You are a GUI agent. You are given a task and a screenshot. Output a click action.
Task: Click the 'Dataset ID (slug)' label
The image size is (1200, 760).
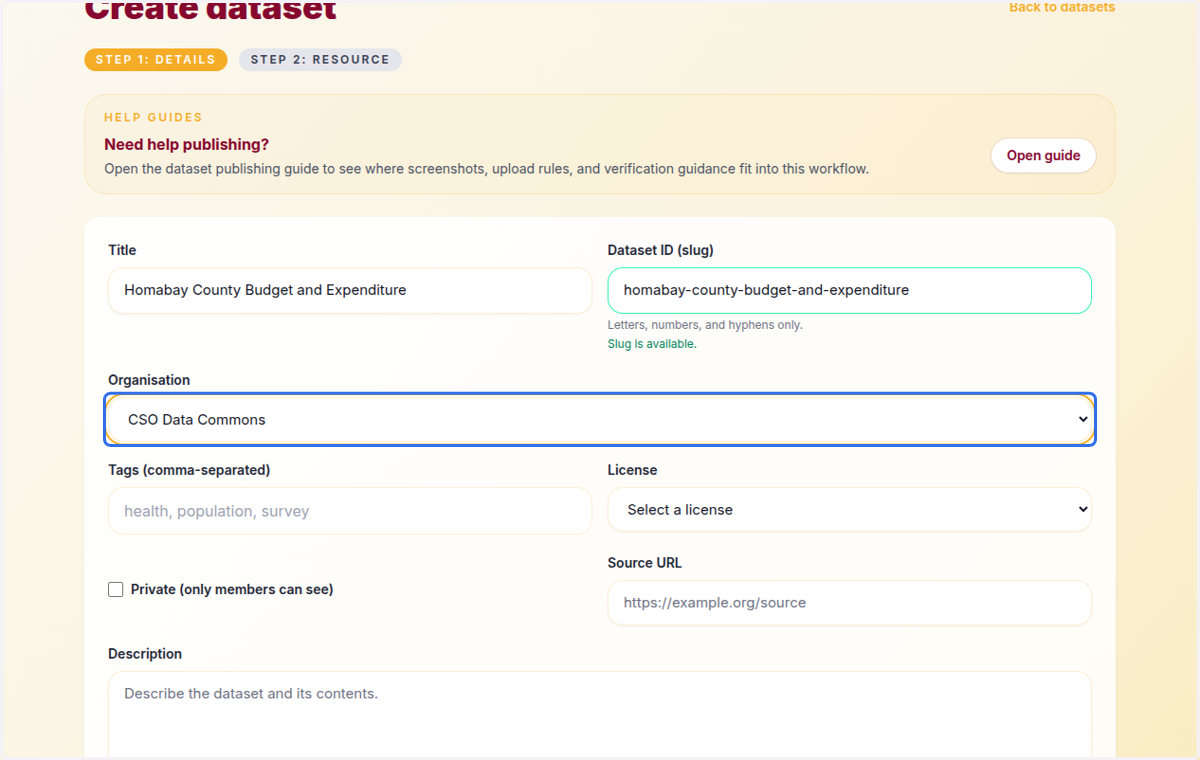click(x=661, y=250)
